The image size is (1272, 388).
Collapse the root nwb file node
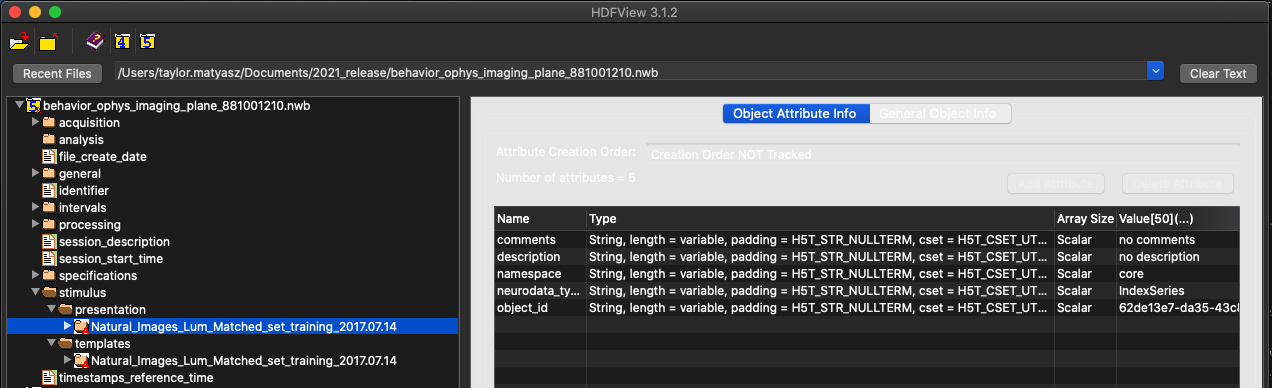19,105
